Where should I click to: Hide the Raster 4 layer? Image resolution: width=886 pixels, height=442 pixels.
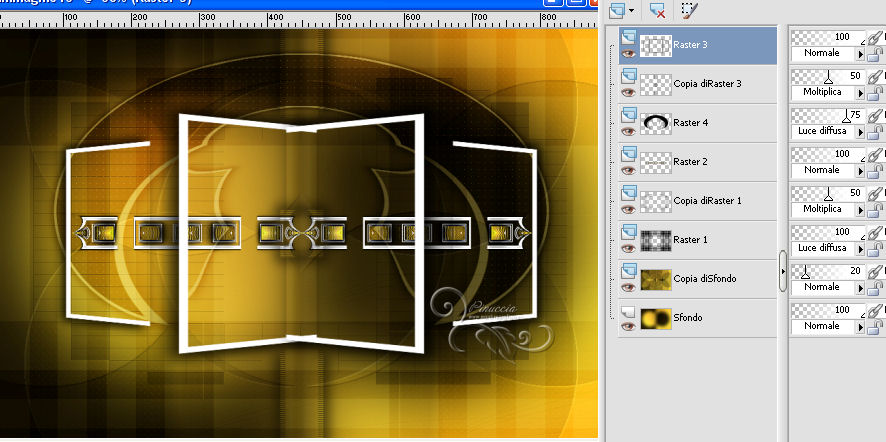628,132
